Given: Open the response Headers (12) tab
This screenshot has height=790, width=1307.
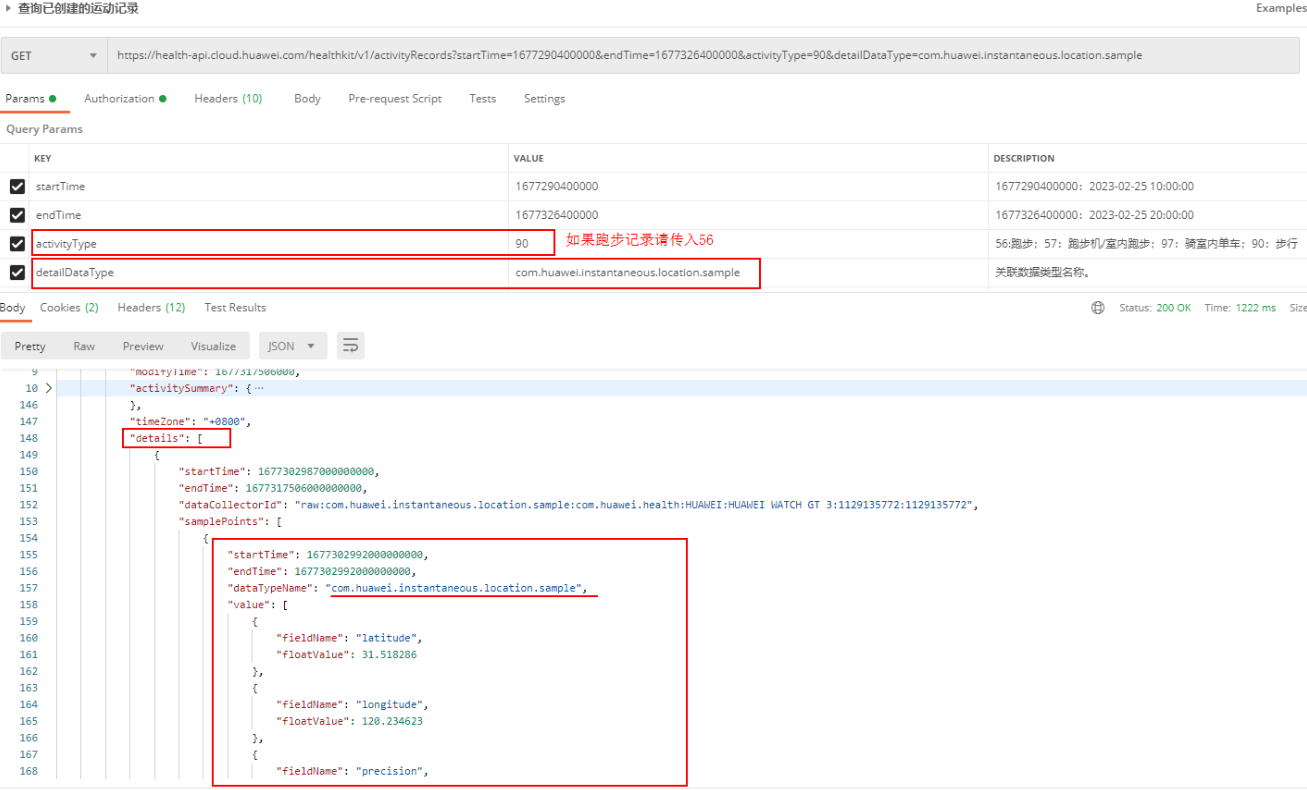Looking at the screenshot, I should 151,308.
